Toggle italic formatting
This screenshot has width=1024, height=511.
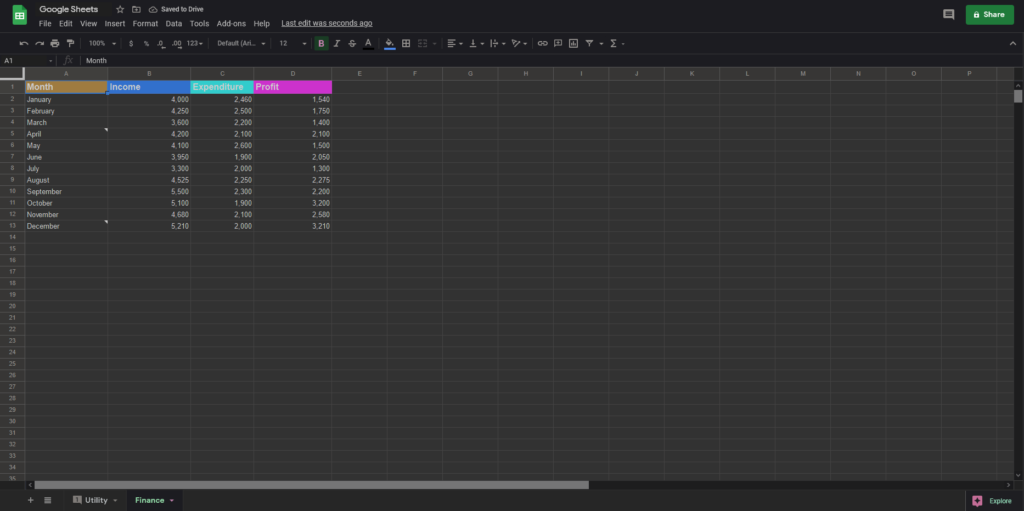337,43
